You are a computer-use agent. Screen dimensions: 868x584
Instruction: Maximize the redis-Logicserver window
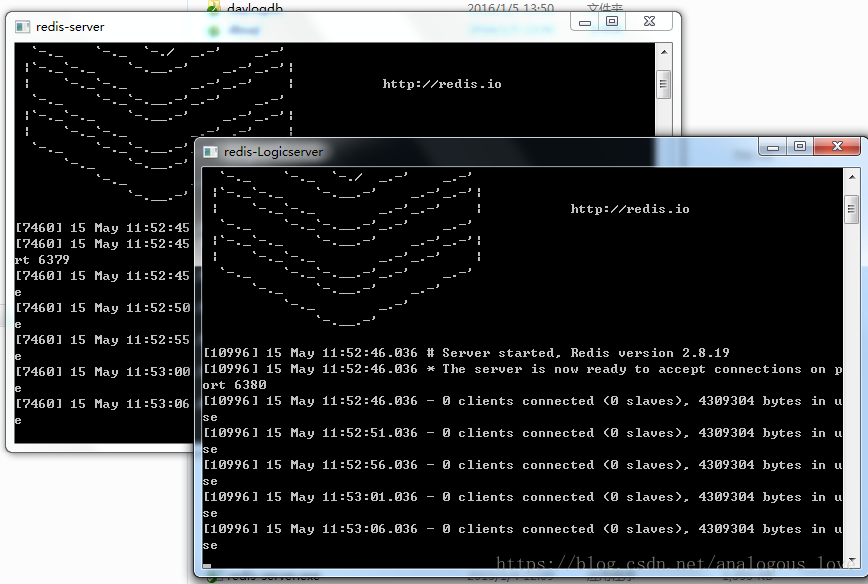click(799, 147)
